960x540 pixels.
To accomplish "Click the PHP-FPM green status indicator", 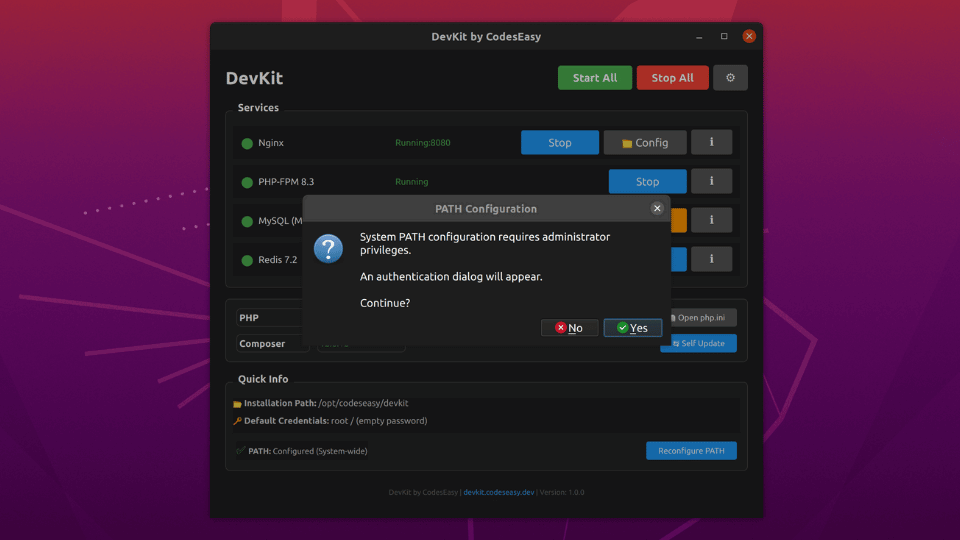I will click(247, 182).
